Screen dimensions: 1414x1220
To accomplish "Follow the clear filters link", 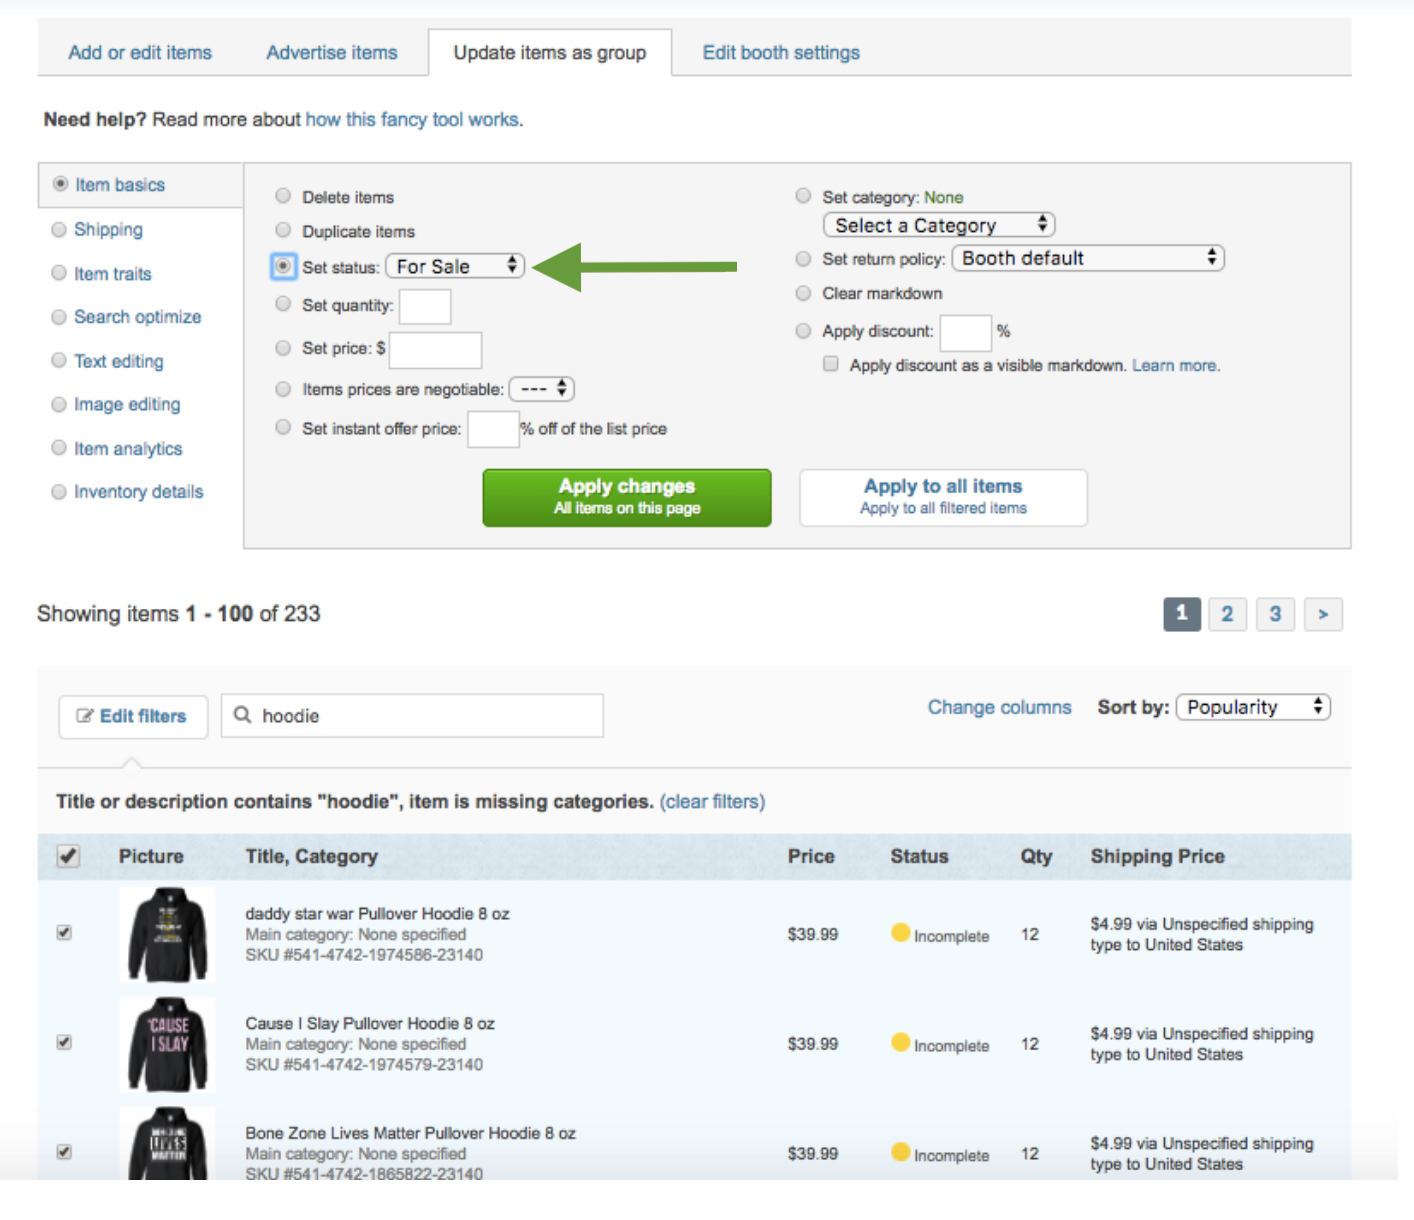I will tap(712, 801).
